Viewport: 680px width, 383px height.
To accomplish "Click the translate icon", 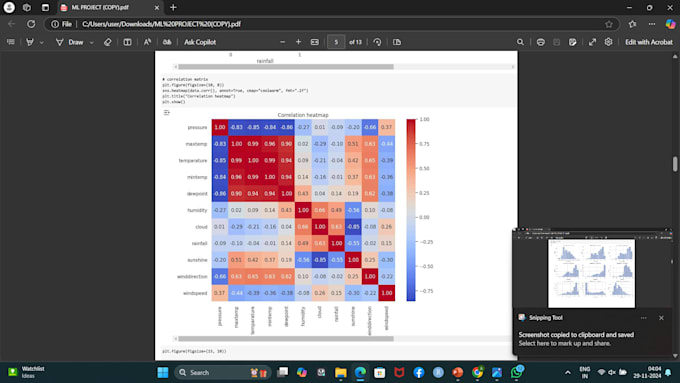I will pyautogui.click(x=167, y=42).
